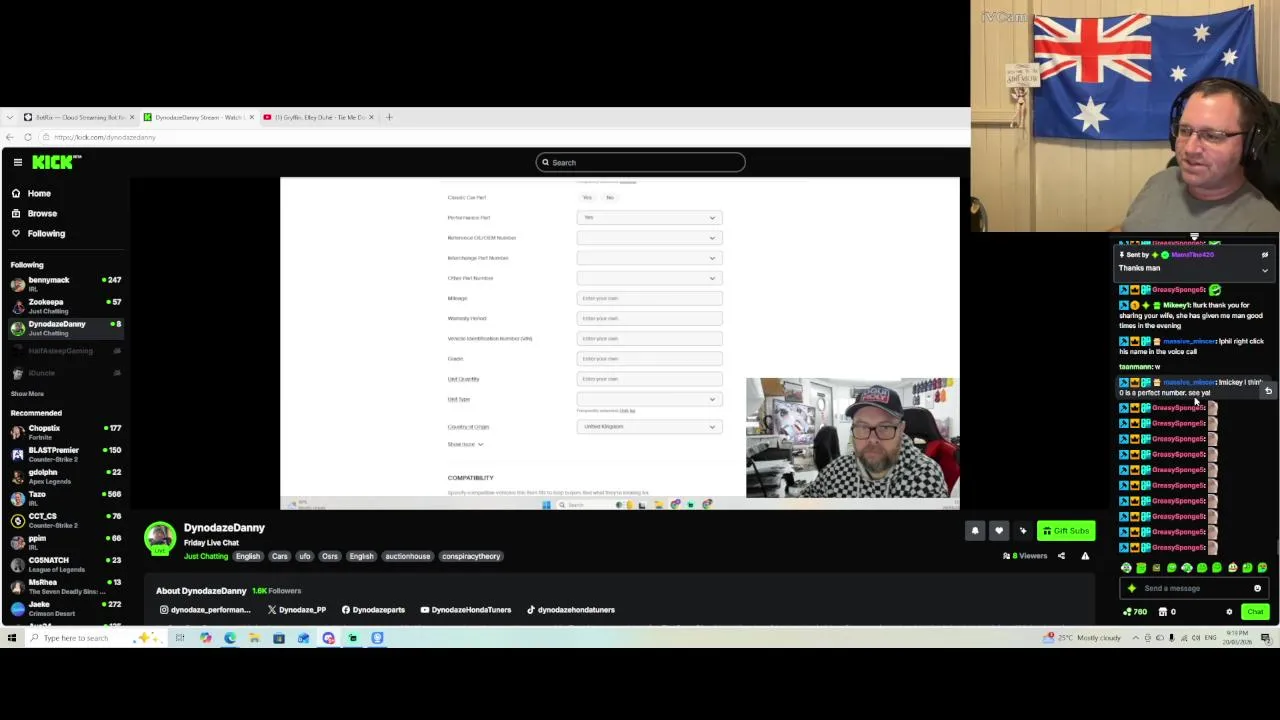Open Microsoft Edge from the taskbar
Image resolution: width=1280 pixels, height=720 pixels.
pos(230,638)
